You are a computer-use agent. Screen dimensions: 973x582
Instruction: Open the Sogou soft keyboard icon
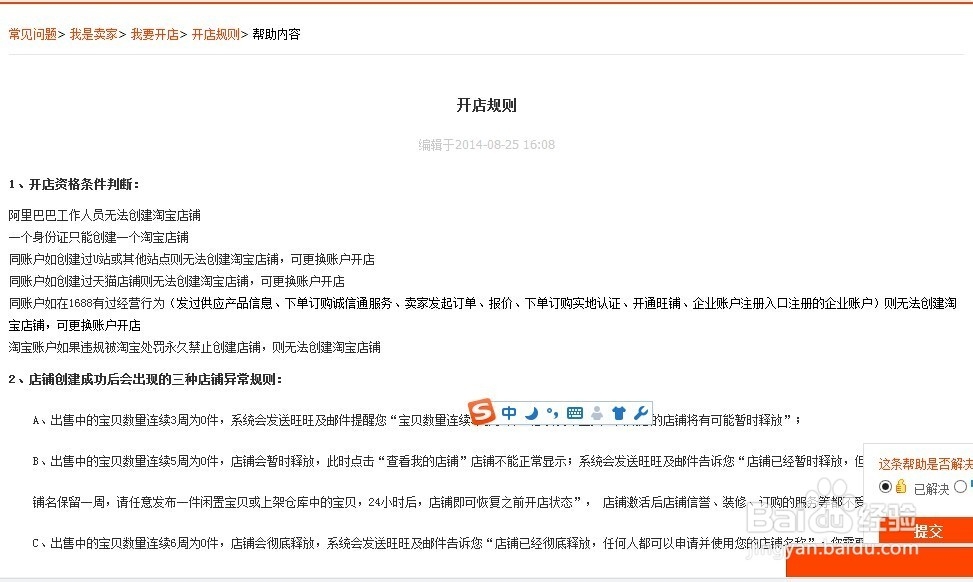tap(575, 413)
